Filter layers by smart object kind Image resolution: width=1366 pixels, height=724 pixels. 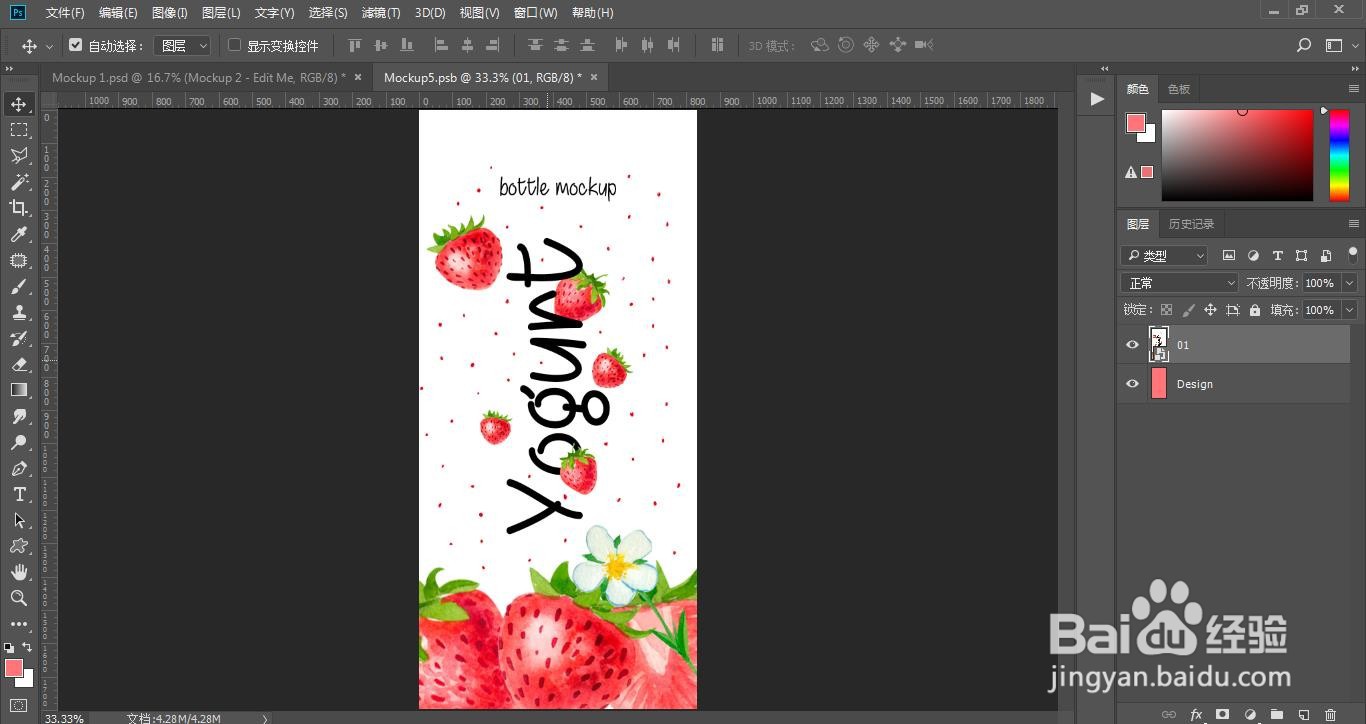[x=1326, y=256]
